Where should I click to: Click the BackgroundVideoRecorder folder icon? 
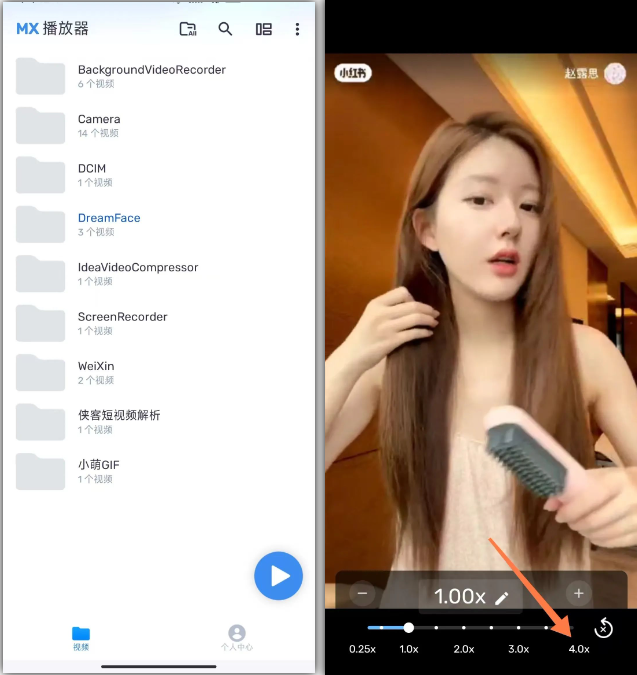40,76
